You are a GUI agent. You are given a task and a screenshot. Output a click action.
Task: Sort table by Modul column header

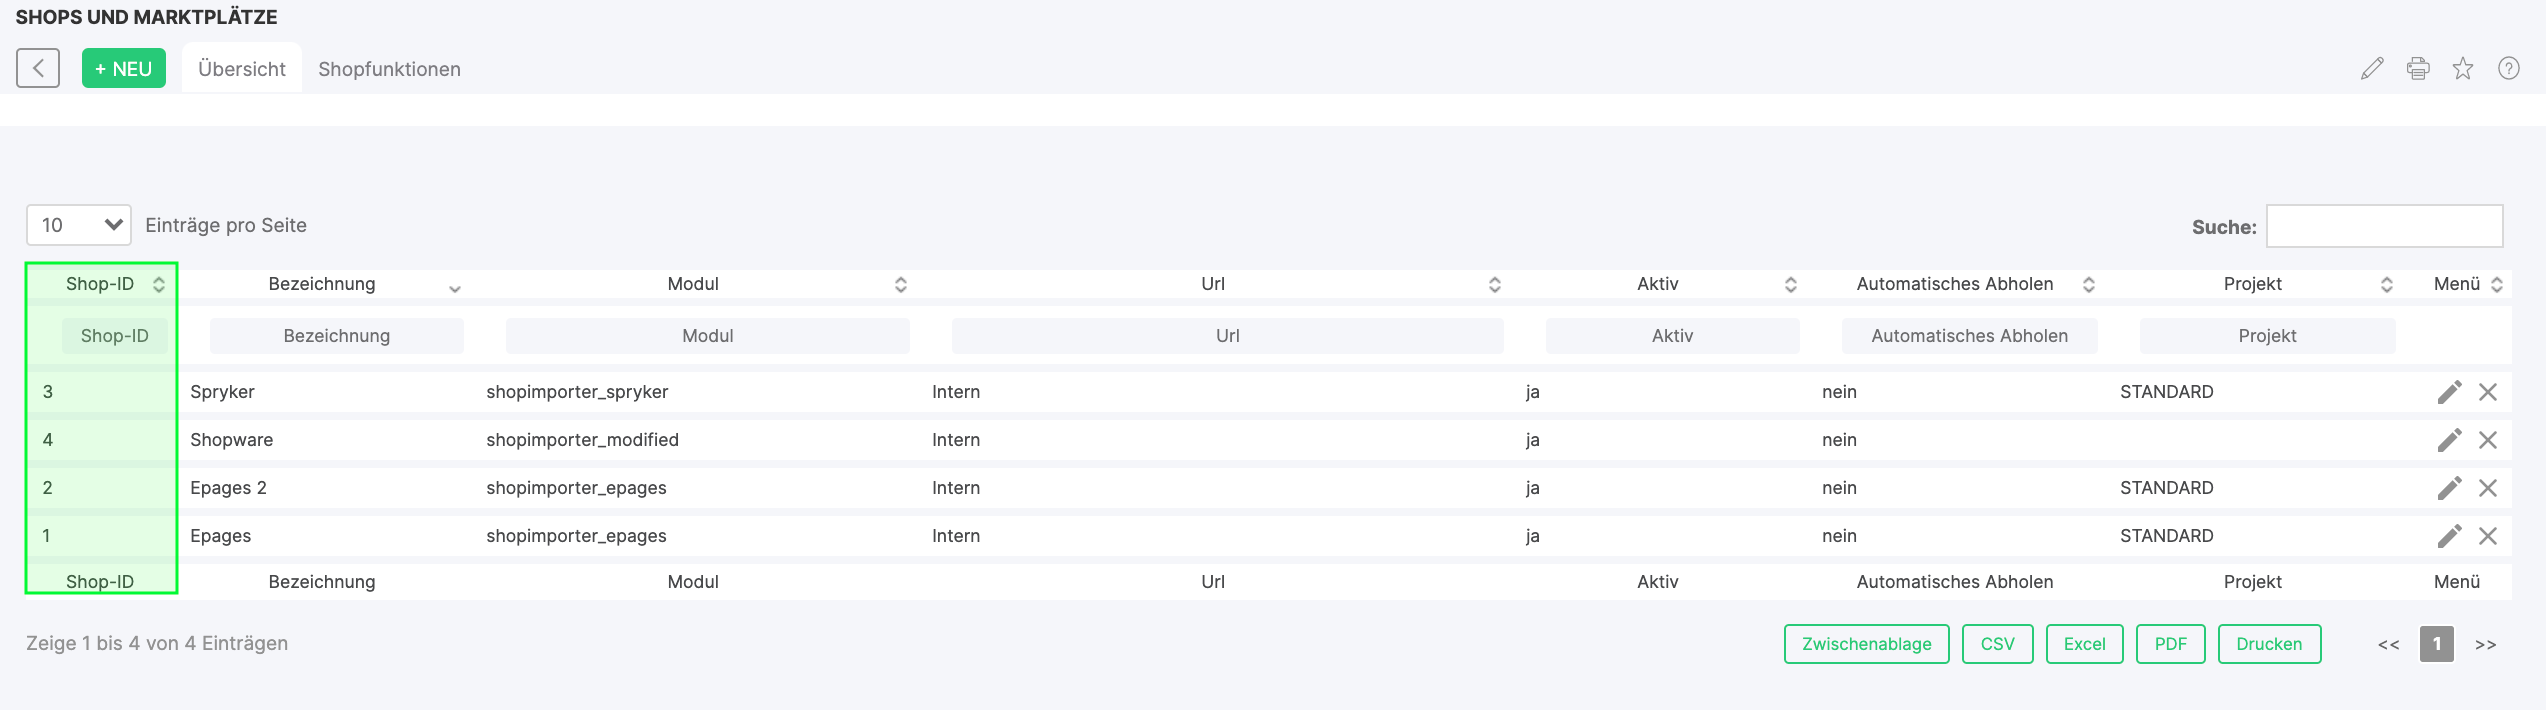pyautogui.click(x=693, y=284)
